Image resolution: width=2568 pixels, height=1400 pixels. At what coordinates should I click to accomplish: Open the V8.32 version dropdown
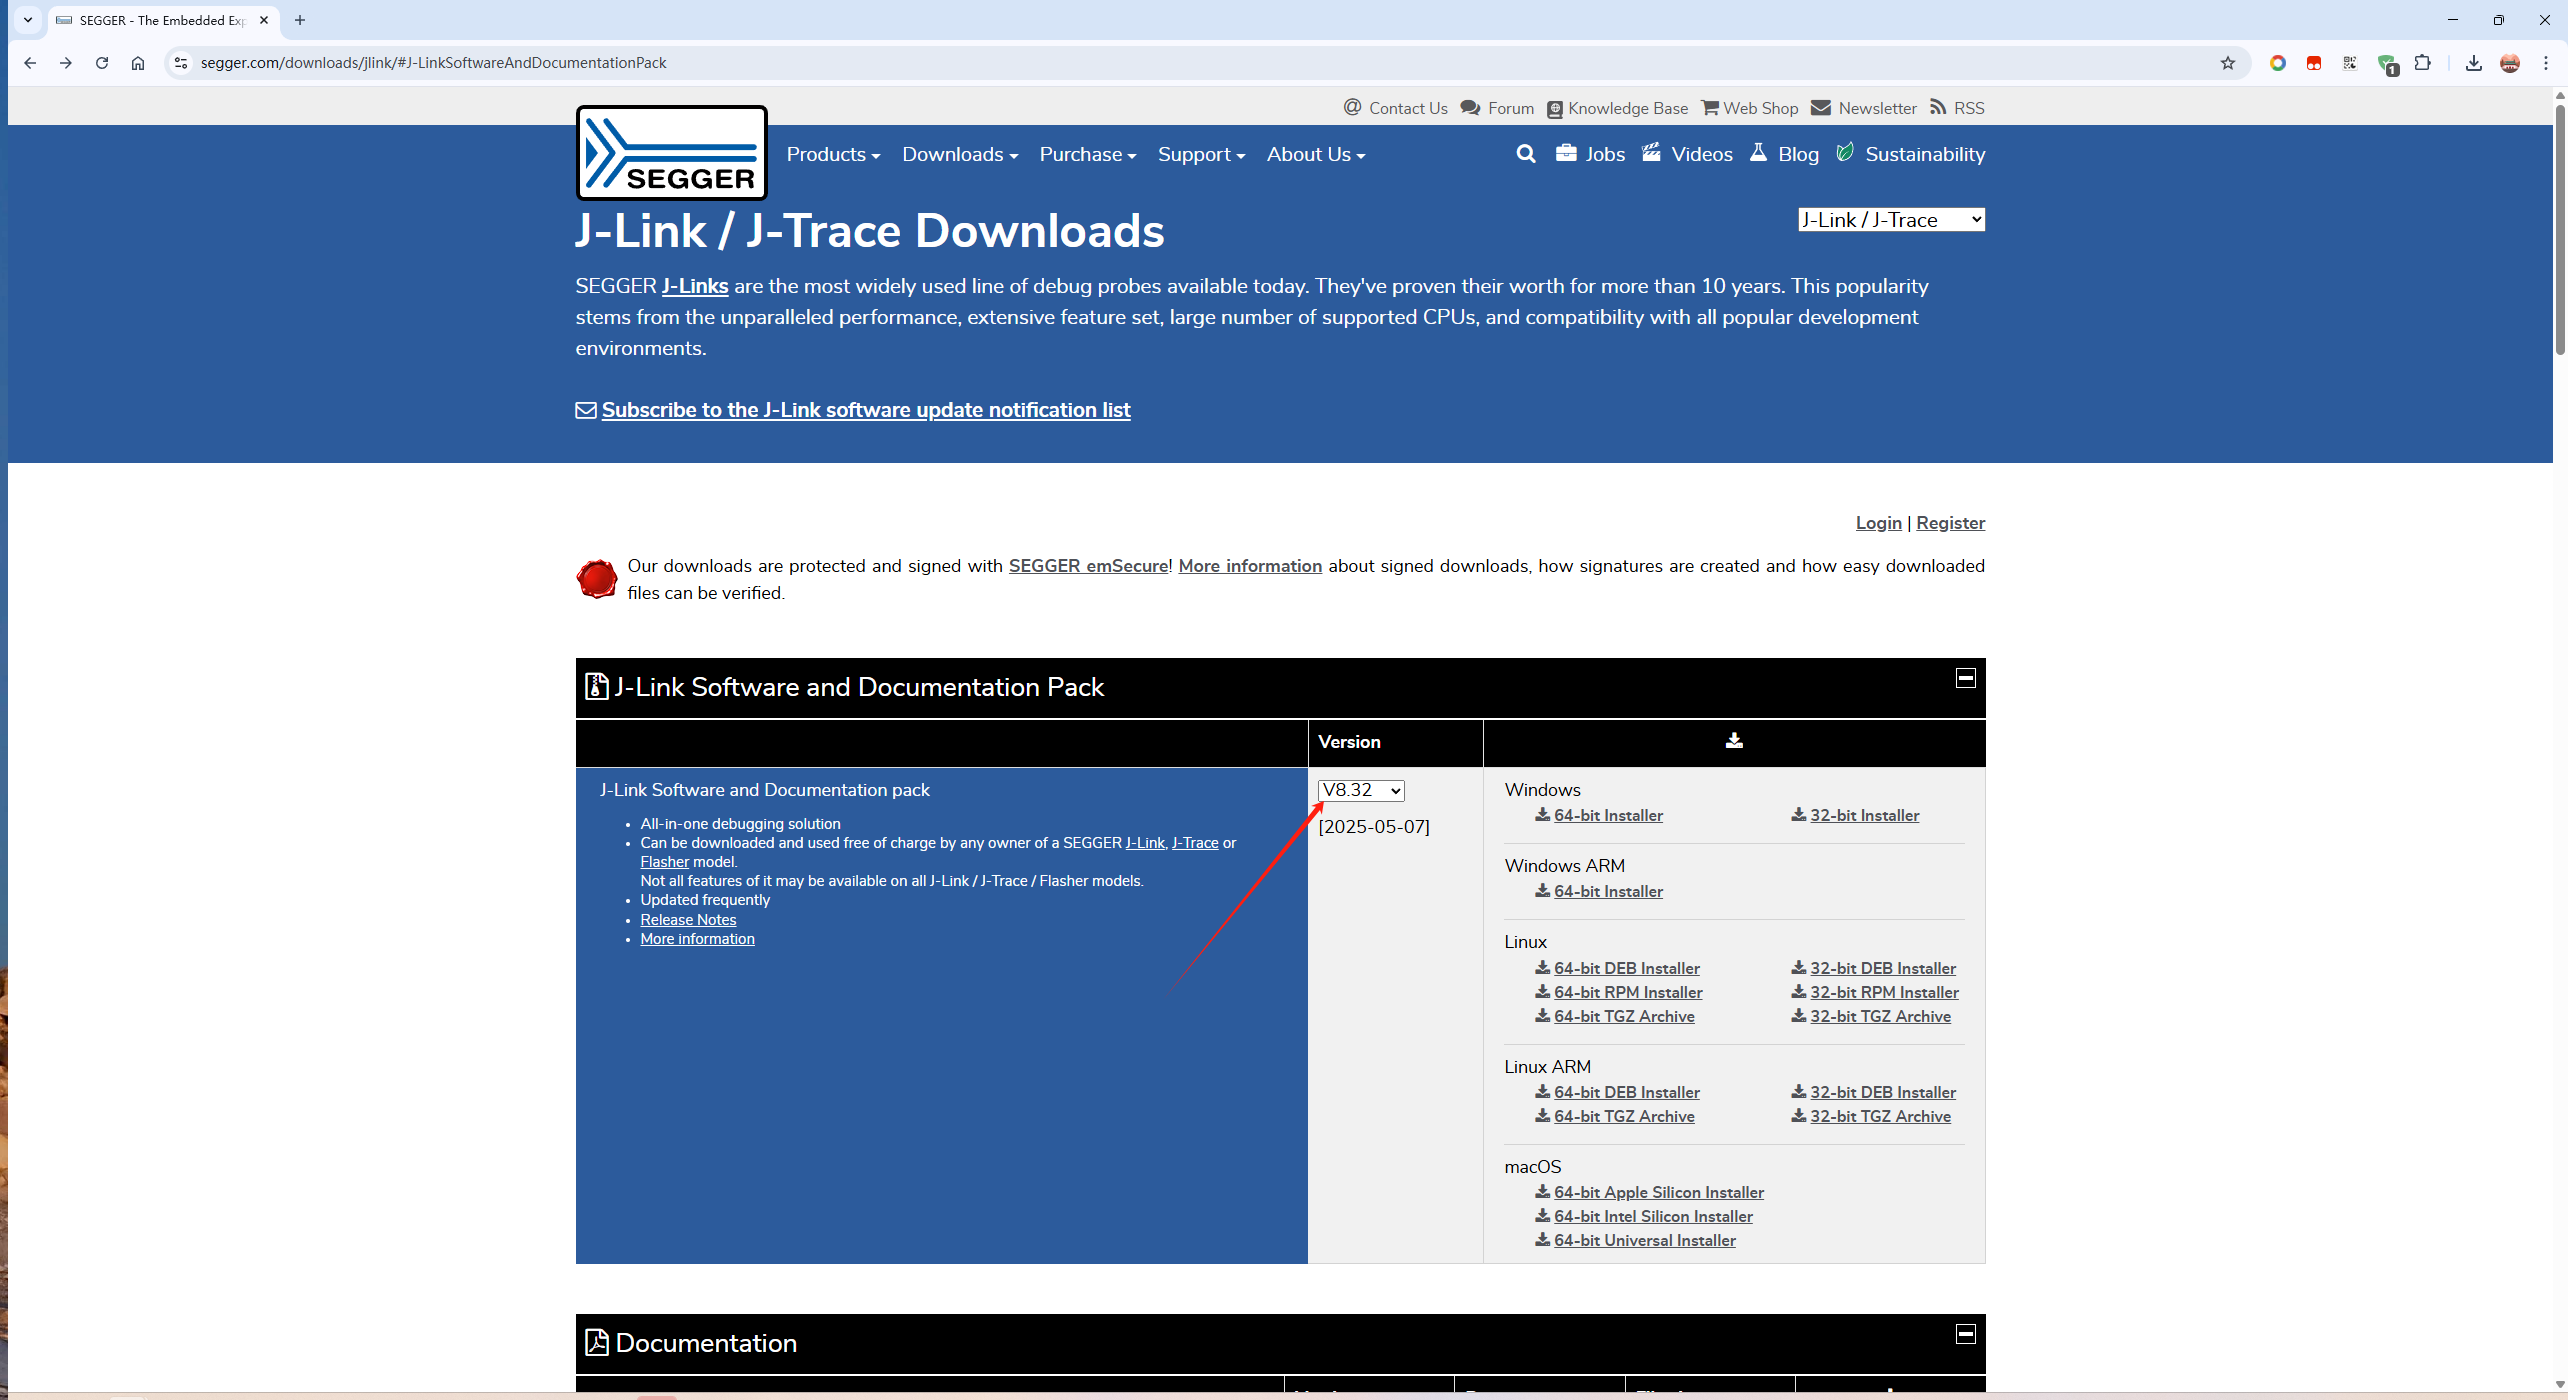(x=1360, y=790)
